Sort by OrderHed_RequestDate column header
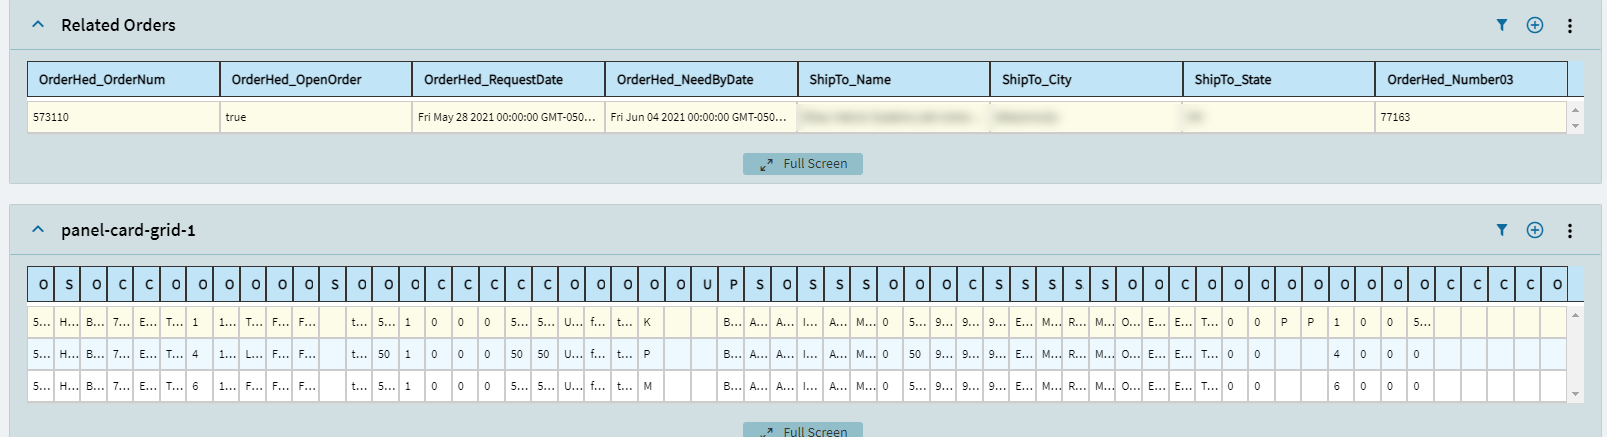The width and height of the screenshot is (1607, 437). [509, 79]
